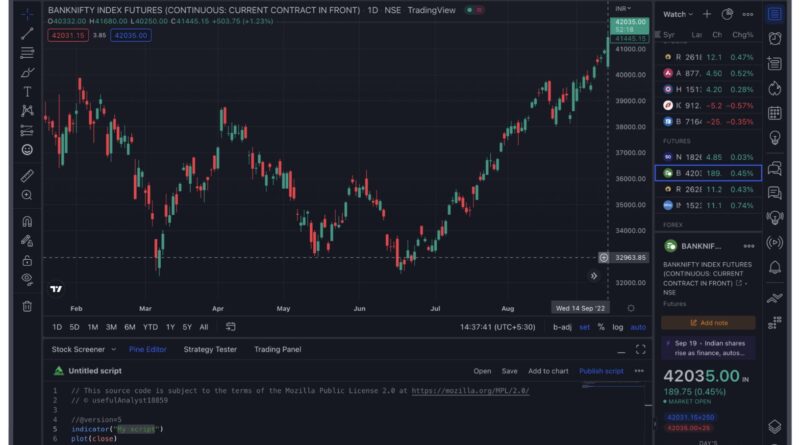Image resolution: width=800 pixels, height=445 pixels.
Task: Select the All time range
Action: coord(204,327)
